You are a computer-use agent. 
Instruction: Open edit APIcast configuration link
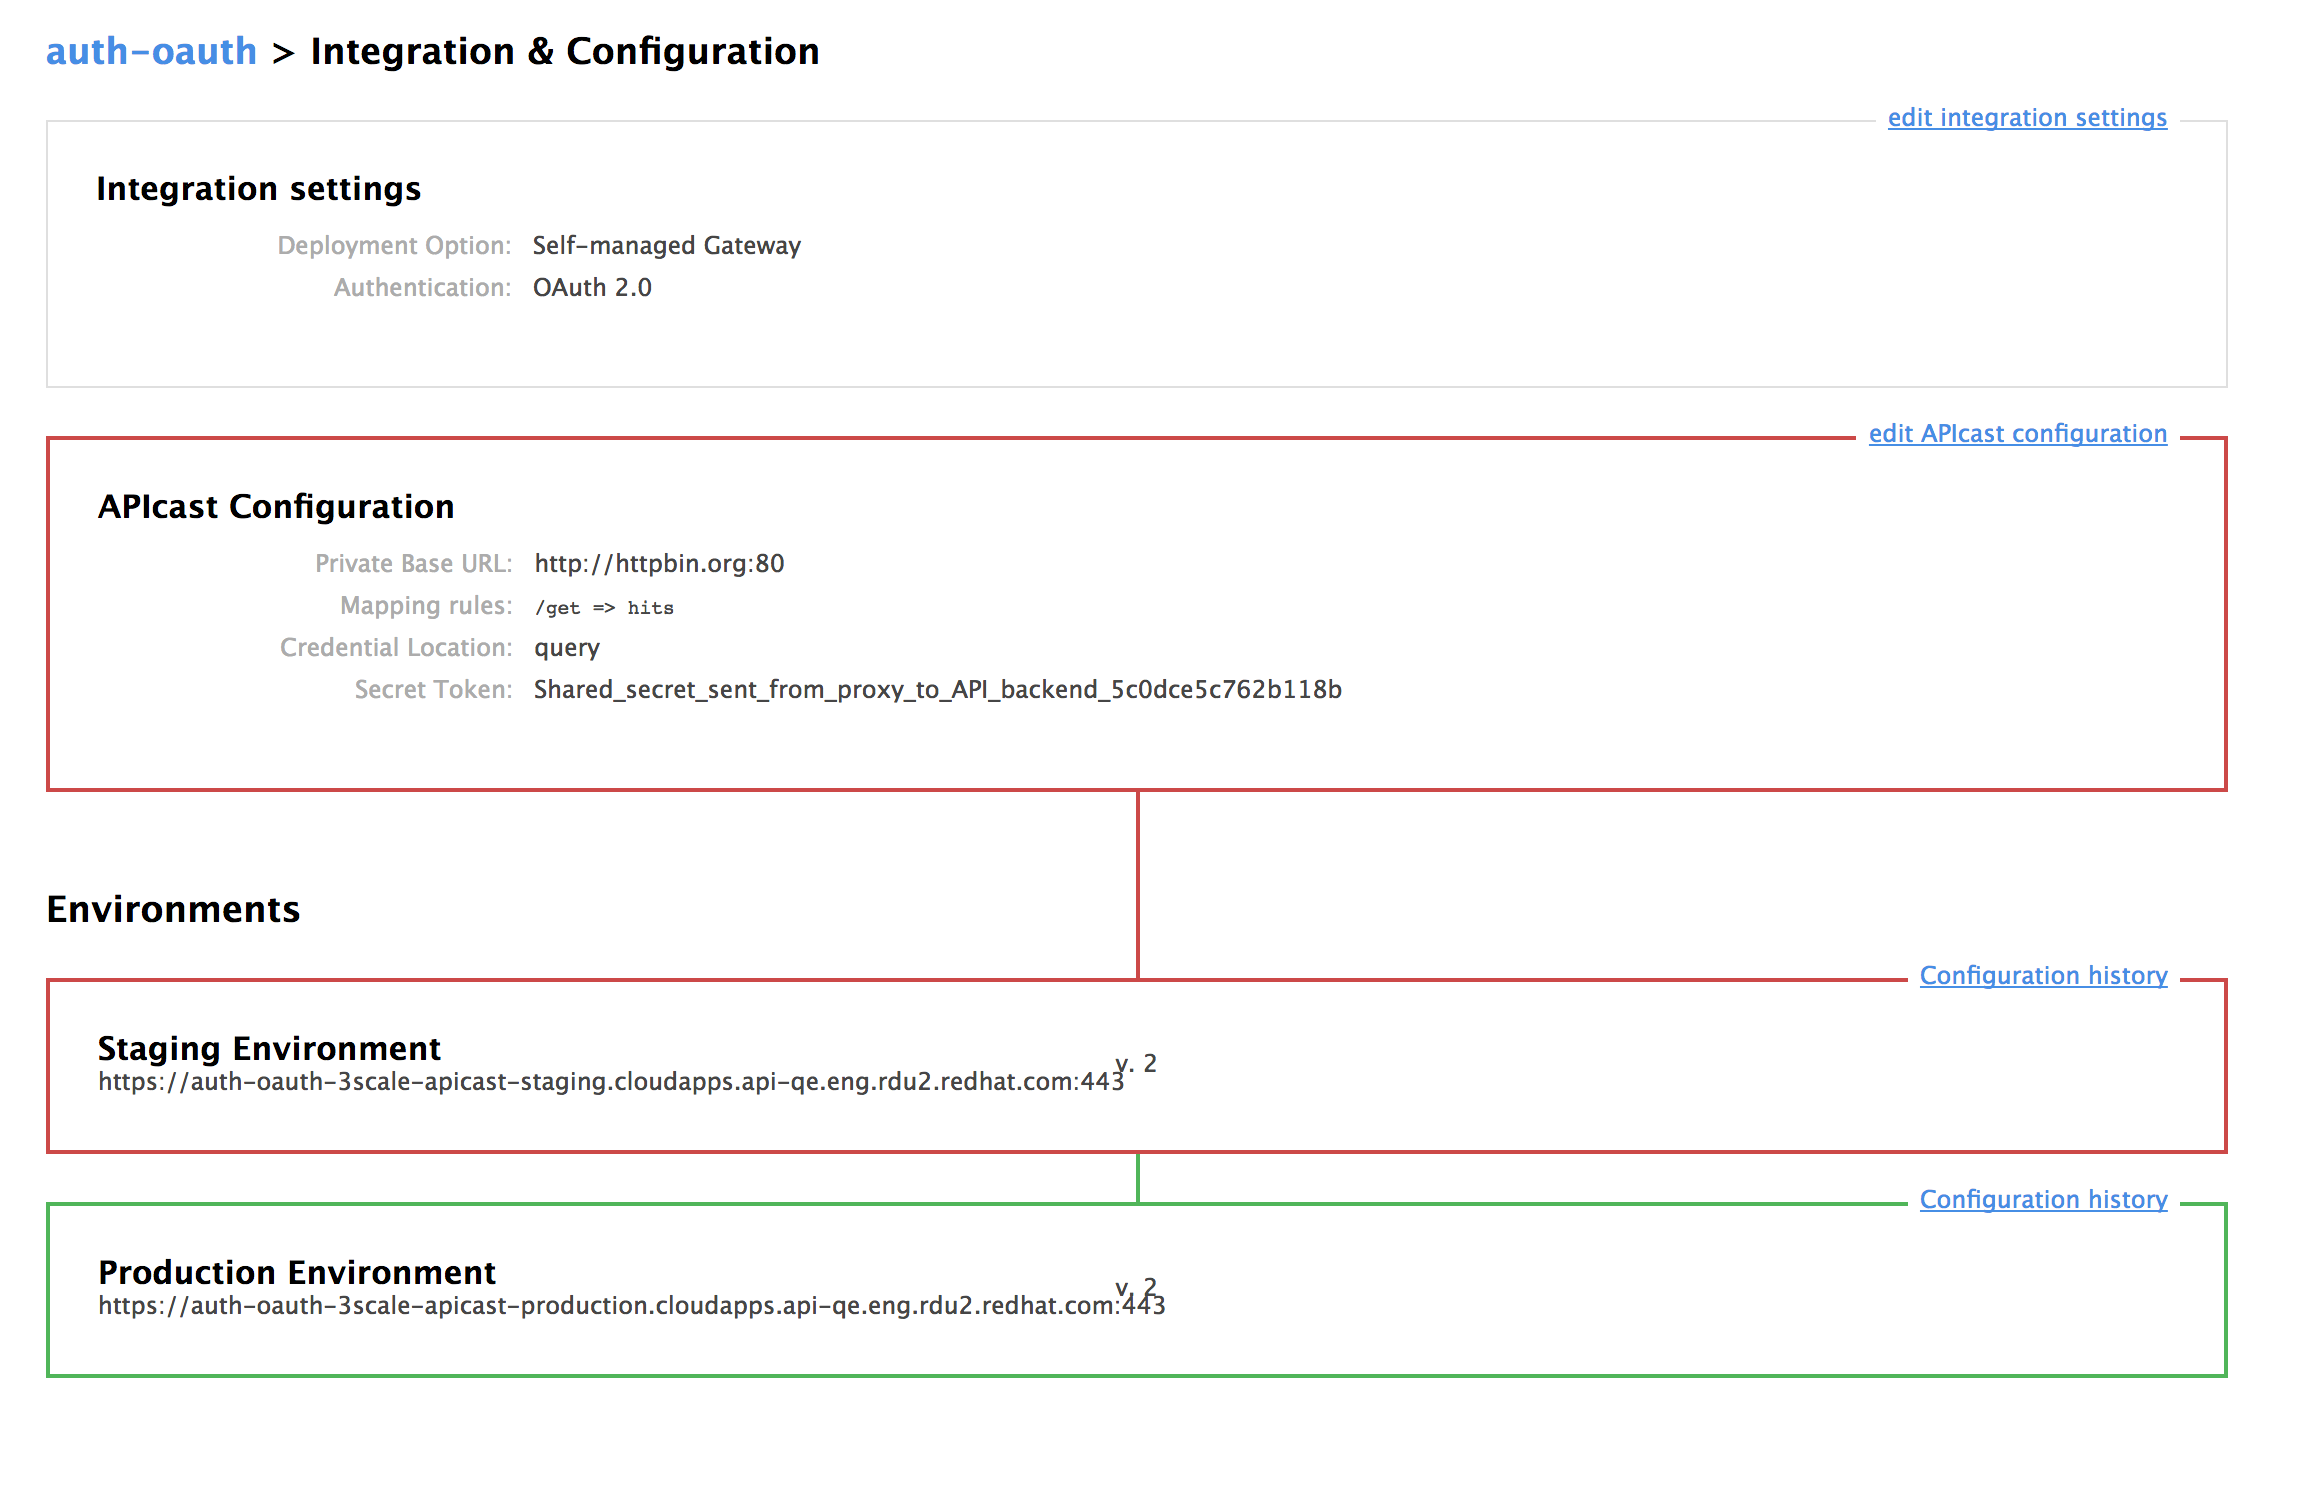[x=2017, y=434]
